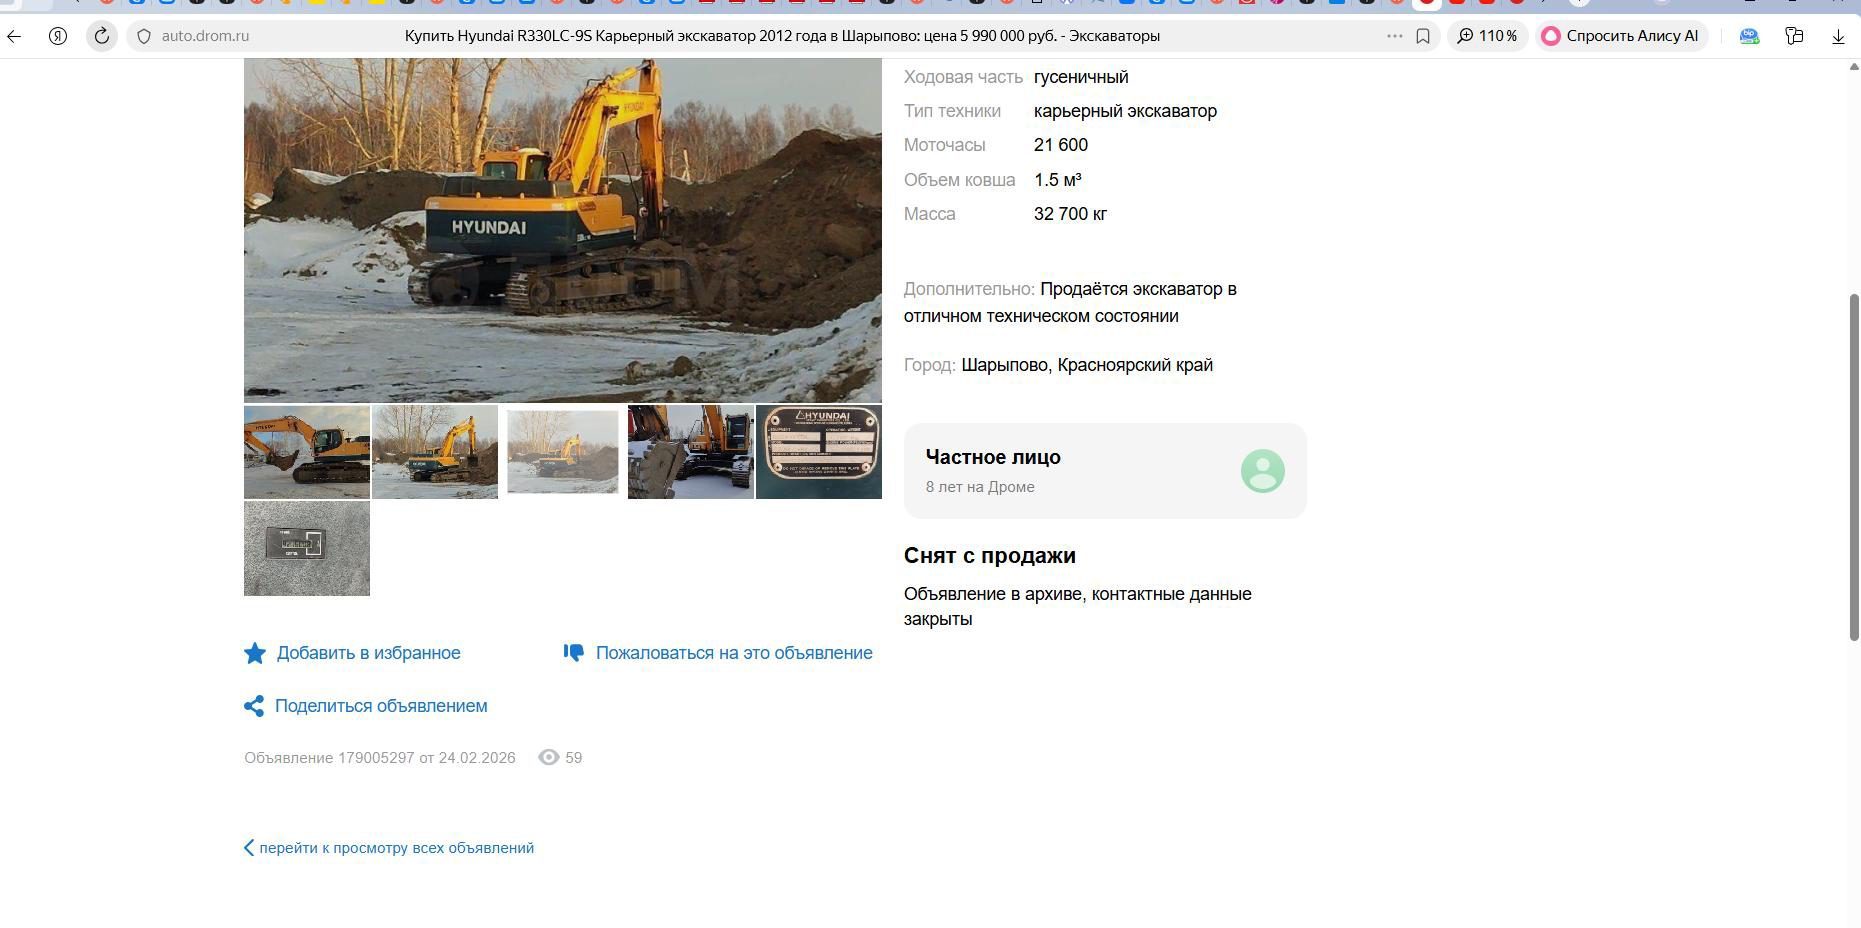The image size is (1861, 928).
Task: Select the third thumbnail, the faded excavator photo
Action: (x=563, y=452)
